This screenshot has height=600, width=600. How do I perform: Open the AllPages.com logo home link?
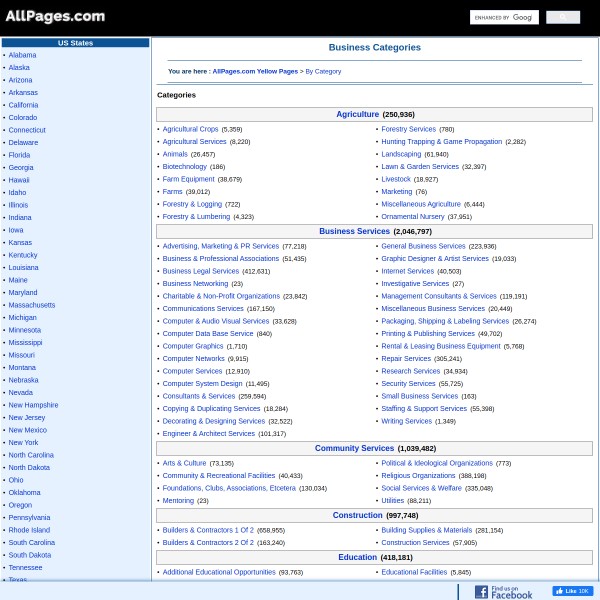[55, 16]
